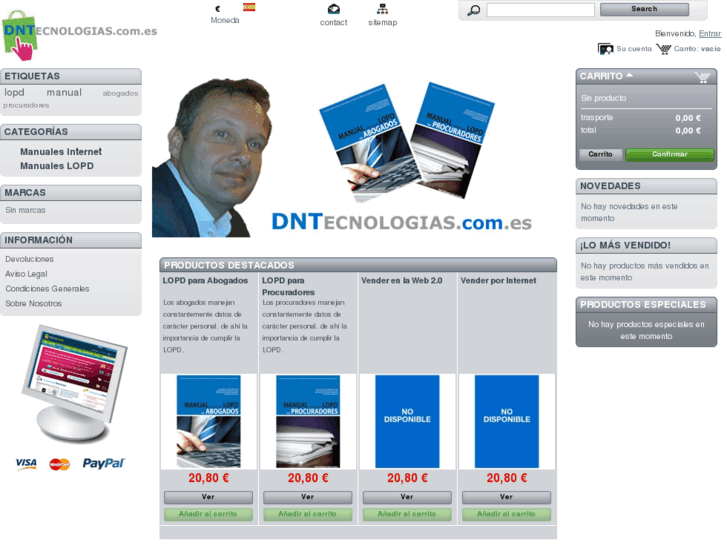Click the Sin producto text in cart

point(603,98)
